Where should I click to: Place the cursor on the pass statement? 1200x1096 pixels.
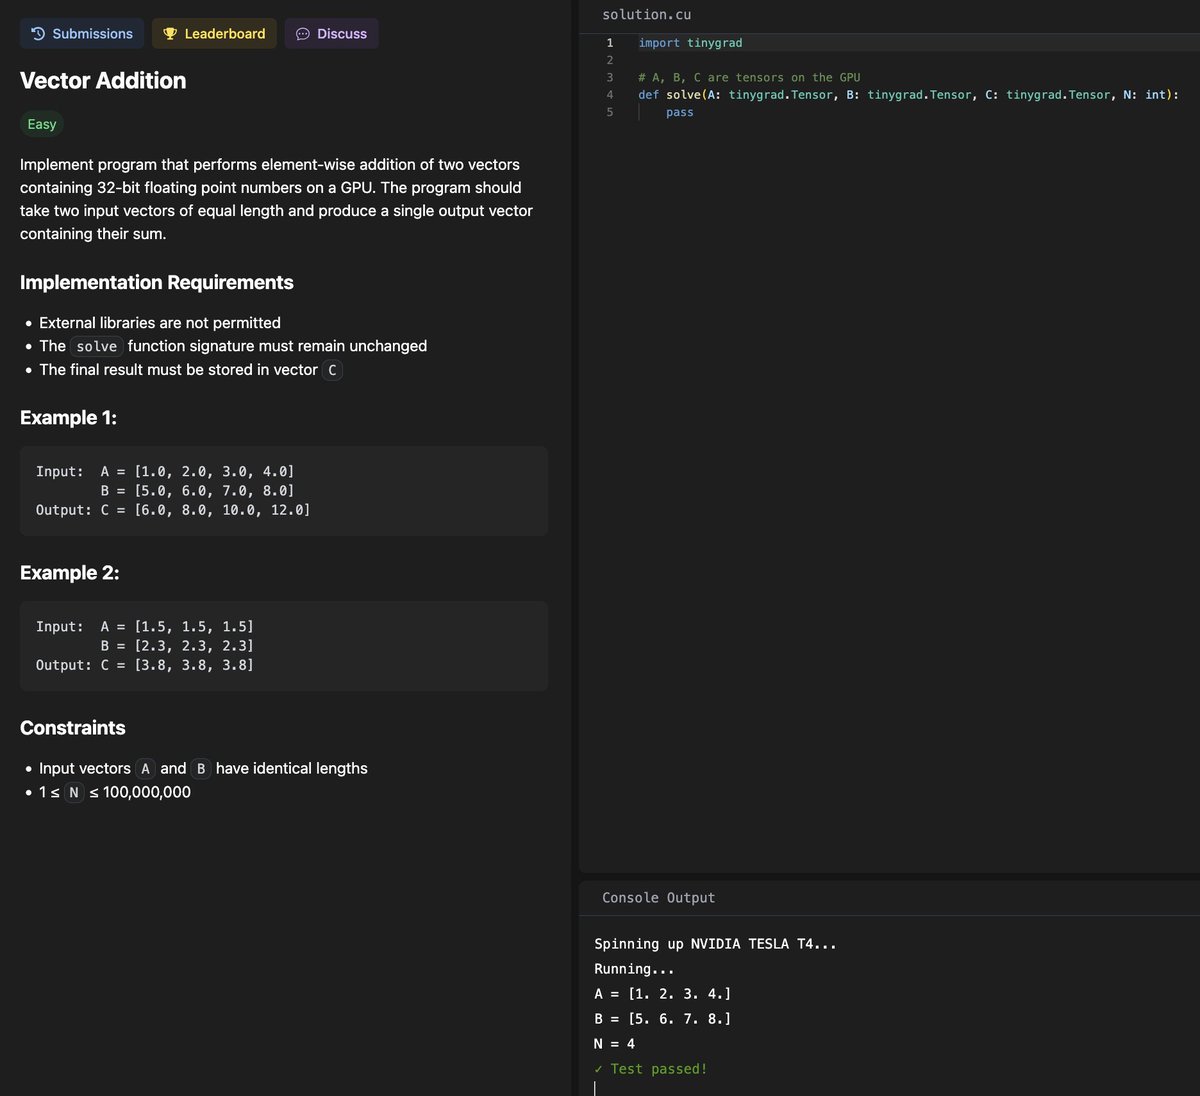click(680, 112)
